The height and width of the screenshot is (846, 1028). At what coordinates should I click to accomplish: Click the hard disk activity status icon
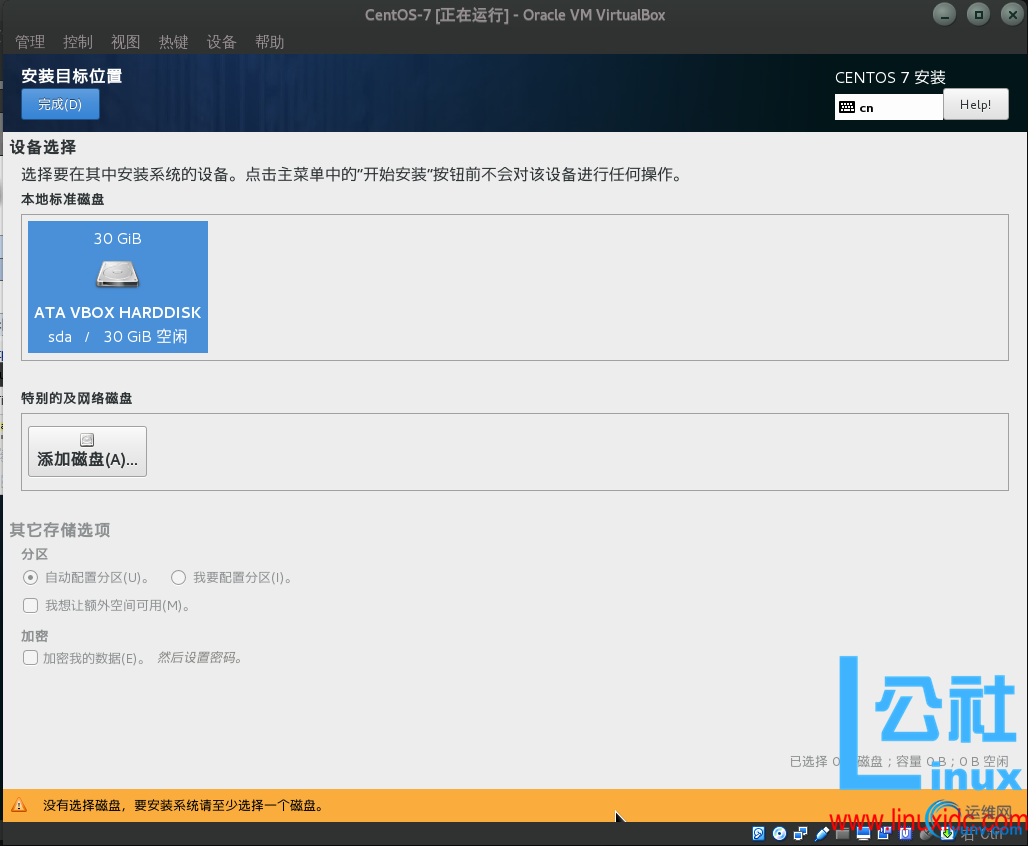[x=759, y=834]
